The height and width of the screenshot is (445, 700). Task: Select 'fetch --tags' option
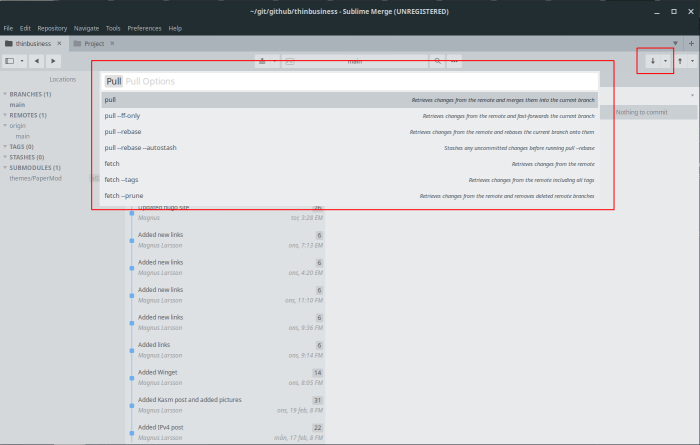pyautogui.click(x=350, y=180)
